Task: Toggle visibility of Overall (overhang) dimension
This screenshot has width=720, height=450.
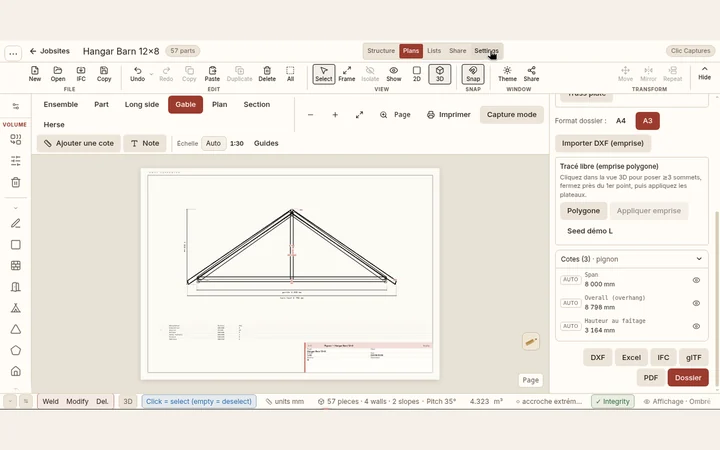Action: [x=696, y=303]
